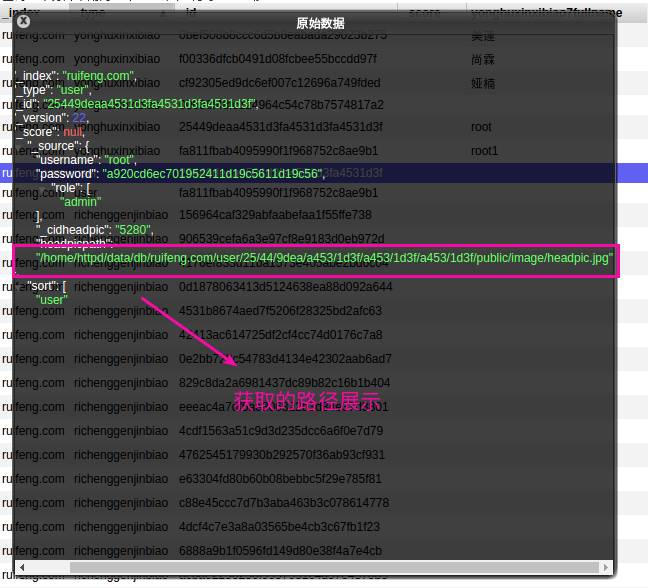The width and height of the screenshot is (648, 588).
Task: Select background row with id 4dcf4c7e3a8a03565be4cb3c67fb1f23
Action: [x=324, y=526]
